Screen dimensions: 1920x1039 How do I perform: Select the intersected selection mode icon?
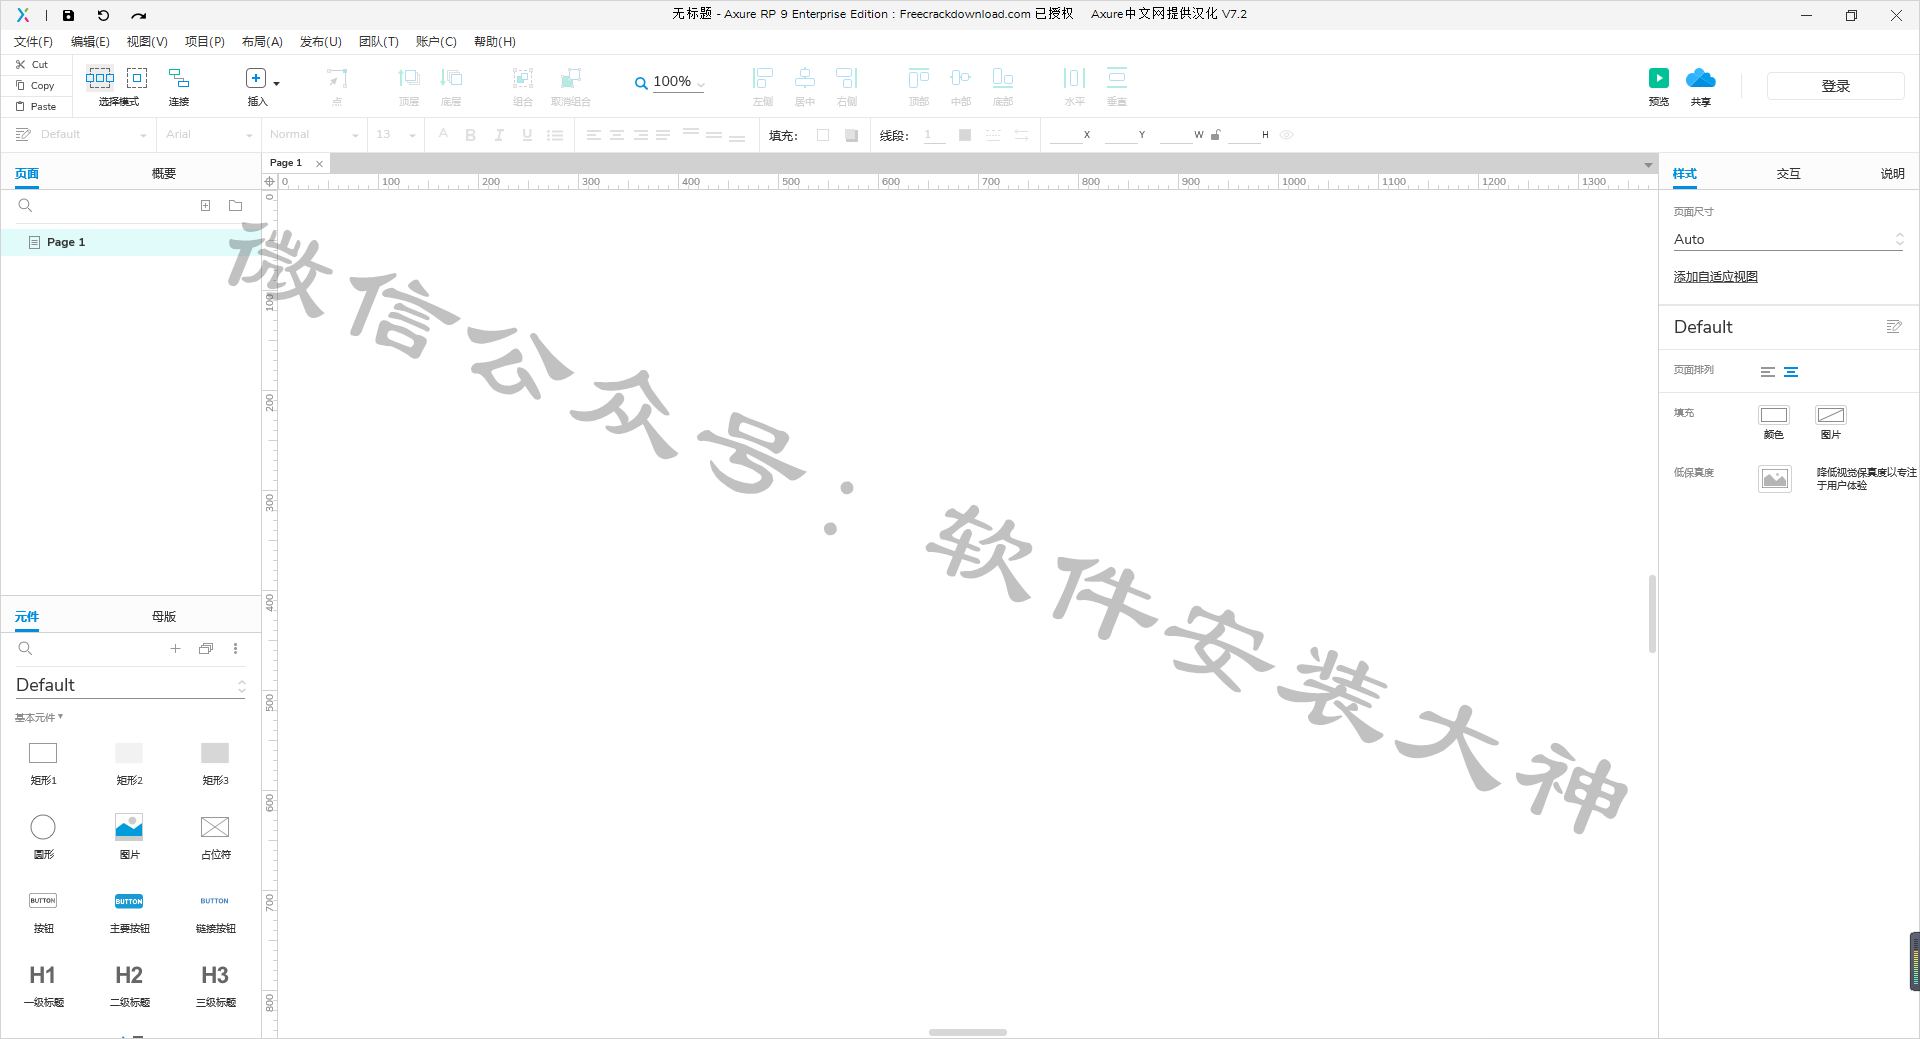coord(100,78)
